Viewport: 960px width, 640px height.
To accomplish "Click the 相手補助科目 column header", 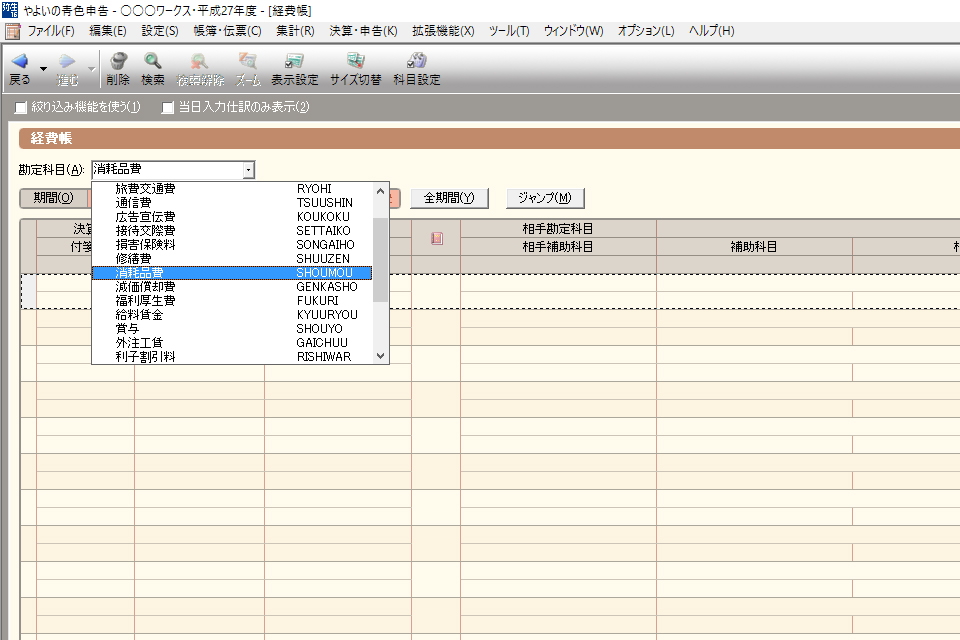I will [x=558, y=247].
